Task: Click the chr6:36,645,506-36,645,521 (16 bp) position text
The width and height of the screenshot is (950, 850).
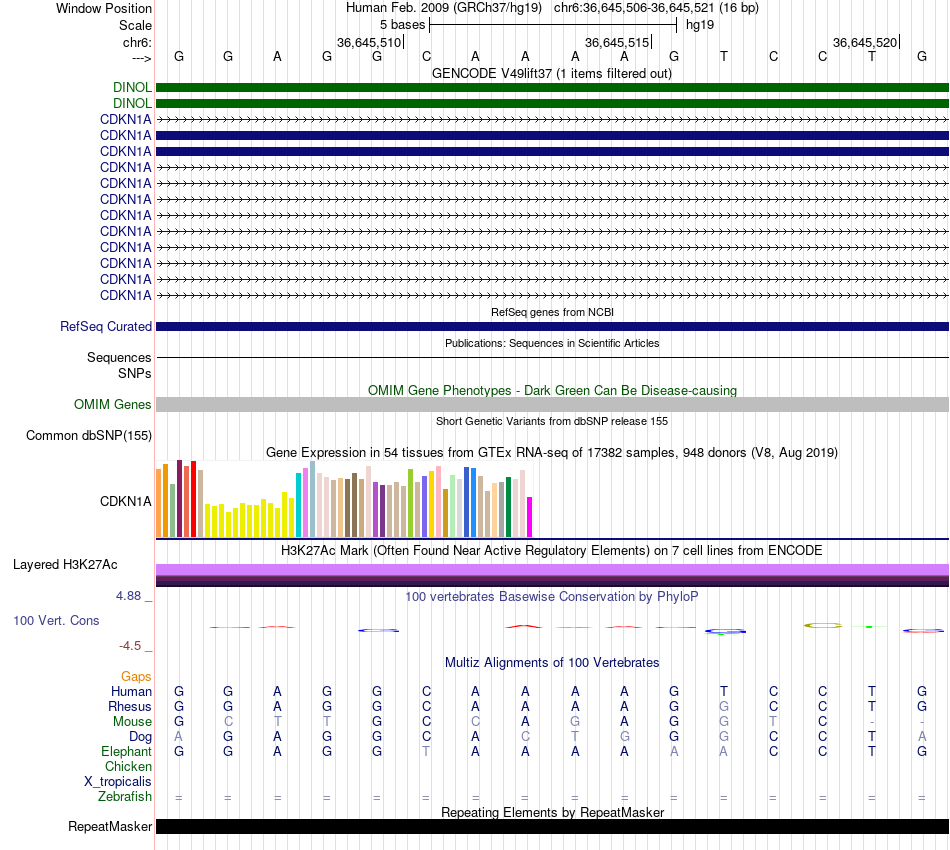Action: tap(656, 8)
